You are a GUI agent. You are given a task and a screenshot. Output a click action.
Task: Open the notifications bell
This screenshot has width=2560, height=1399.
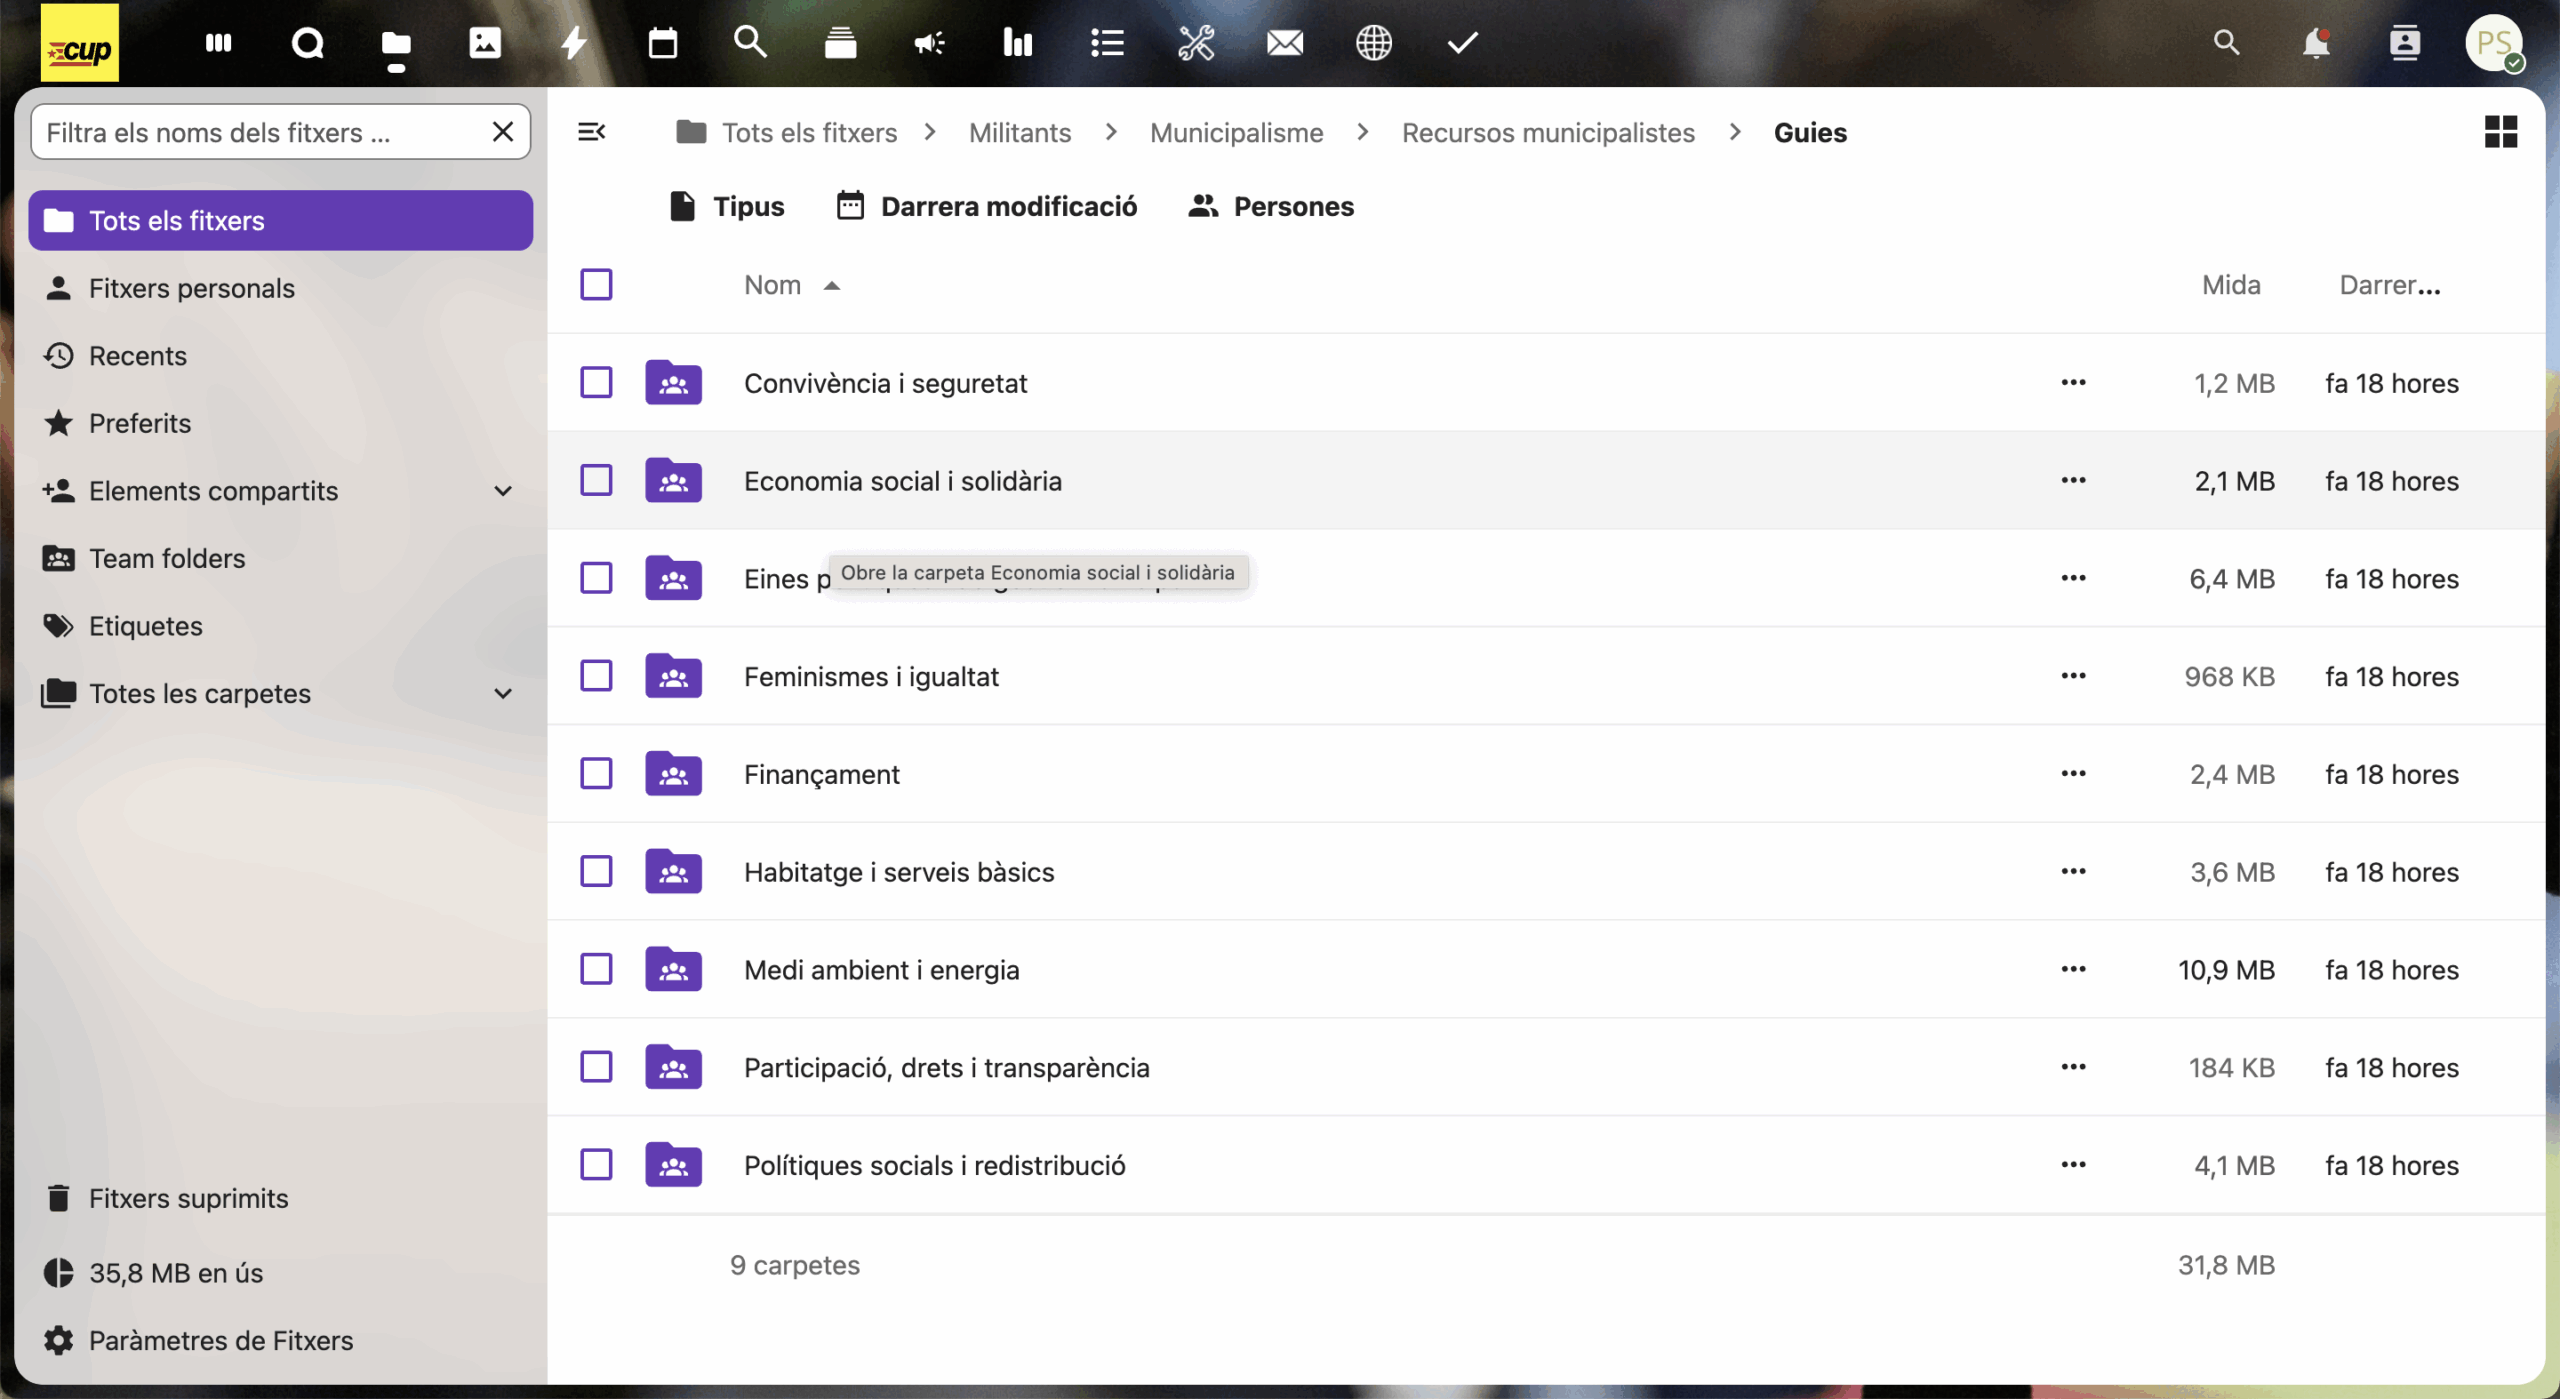coord(2315,43)
